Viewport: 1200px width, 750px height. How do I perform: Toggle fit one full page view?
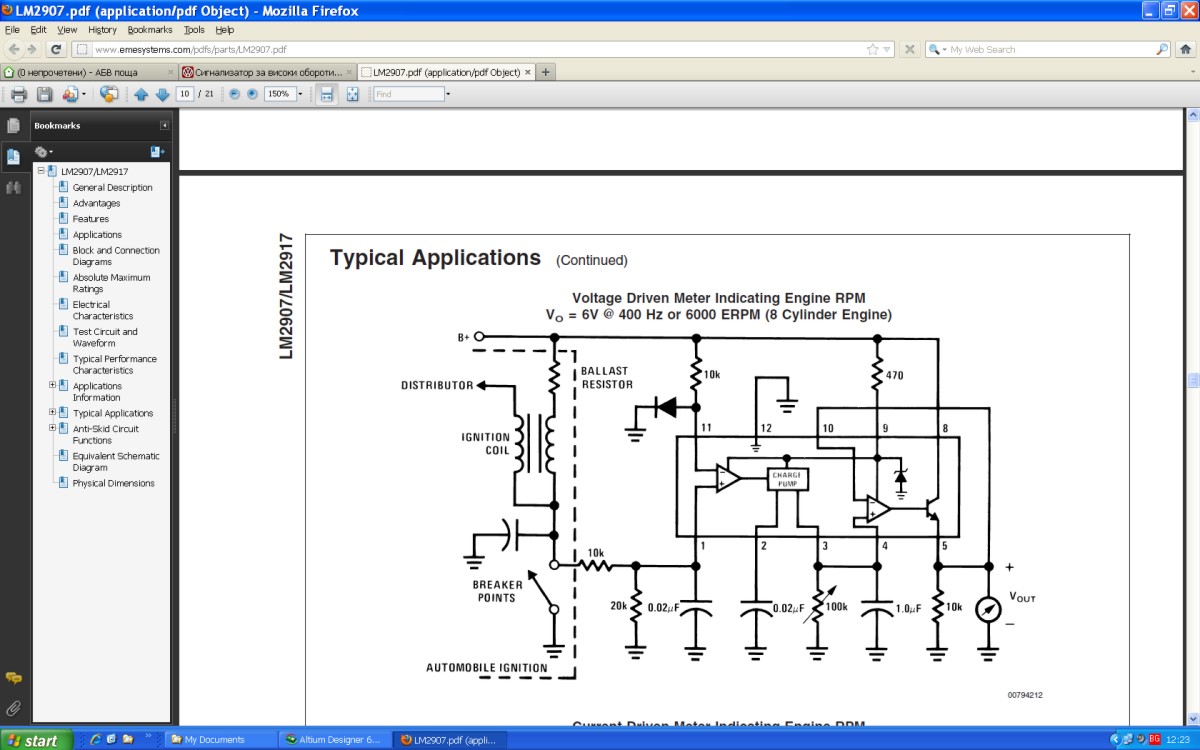[352, 94]
